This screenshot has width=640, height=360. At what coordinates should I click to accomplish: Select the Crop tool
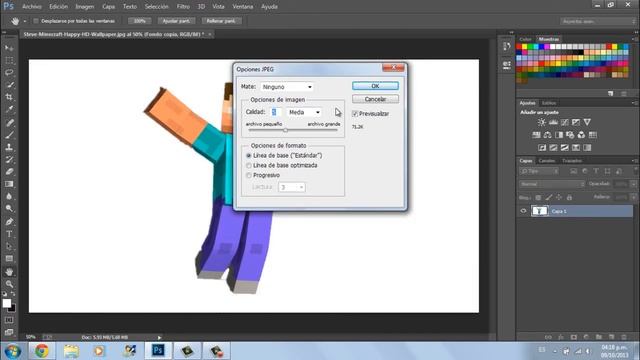[9, 97]
